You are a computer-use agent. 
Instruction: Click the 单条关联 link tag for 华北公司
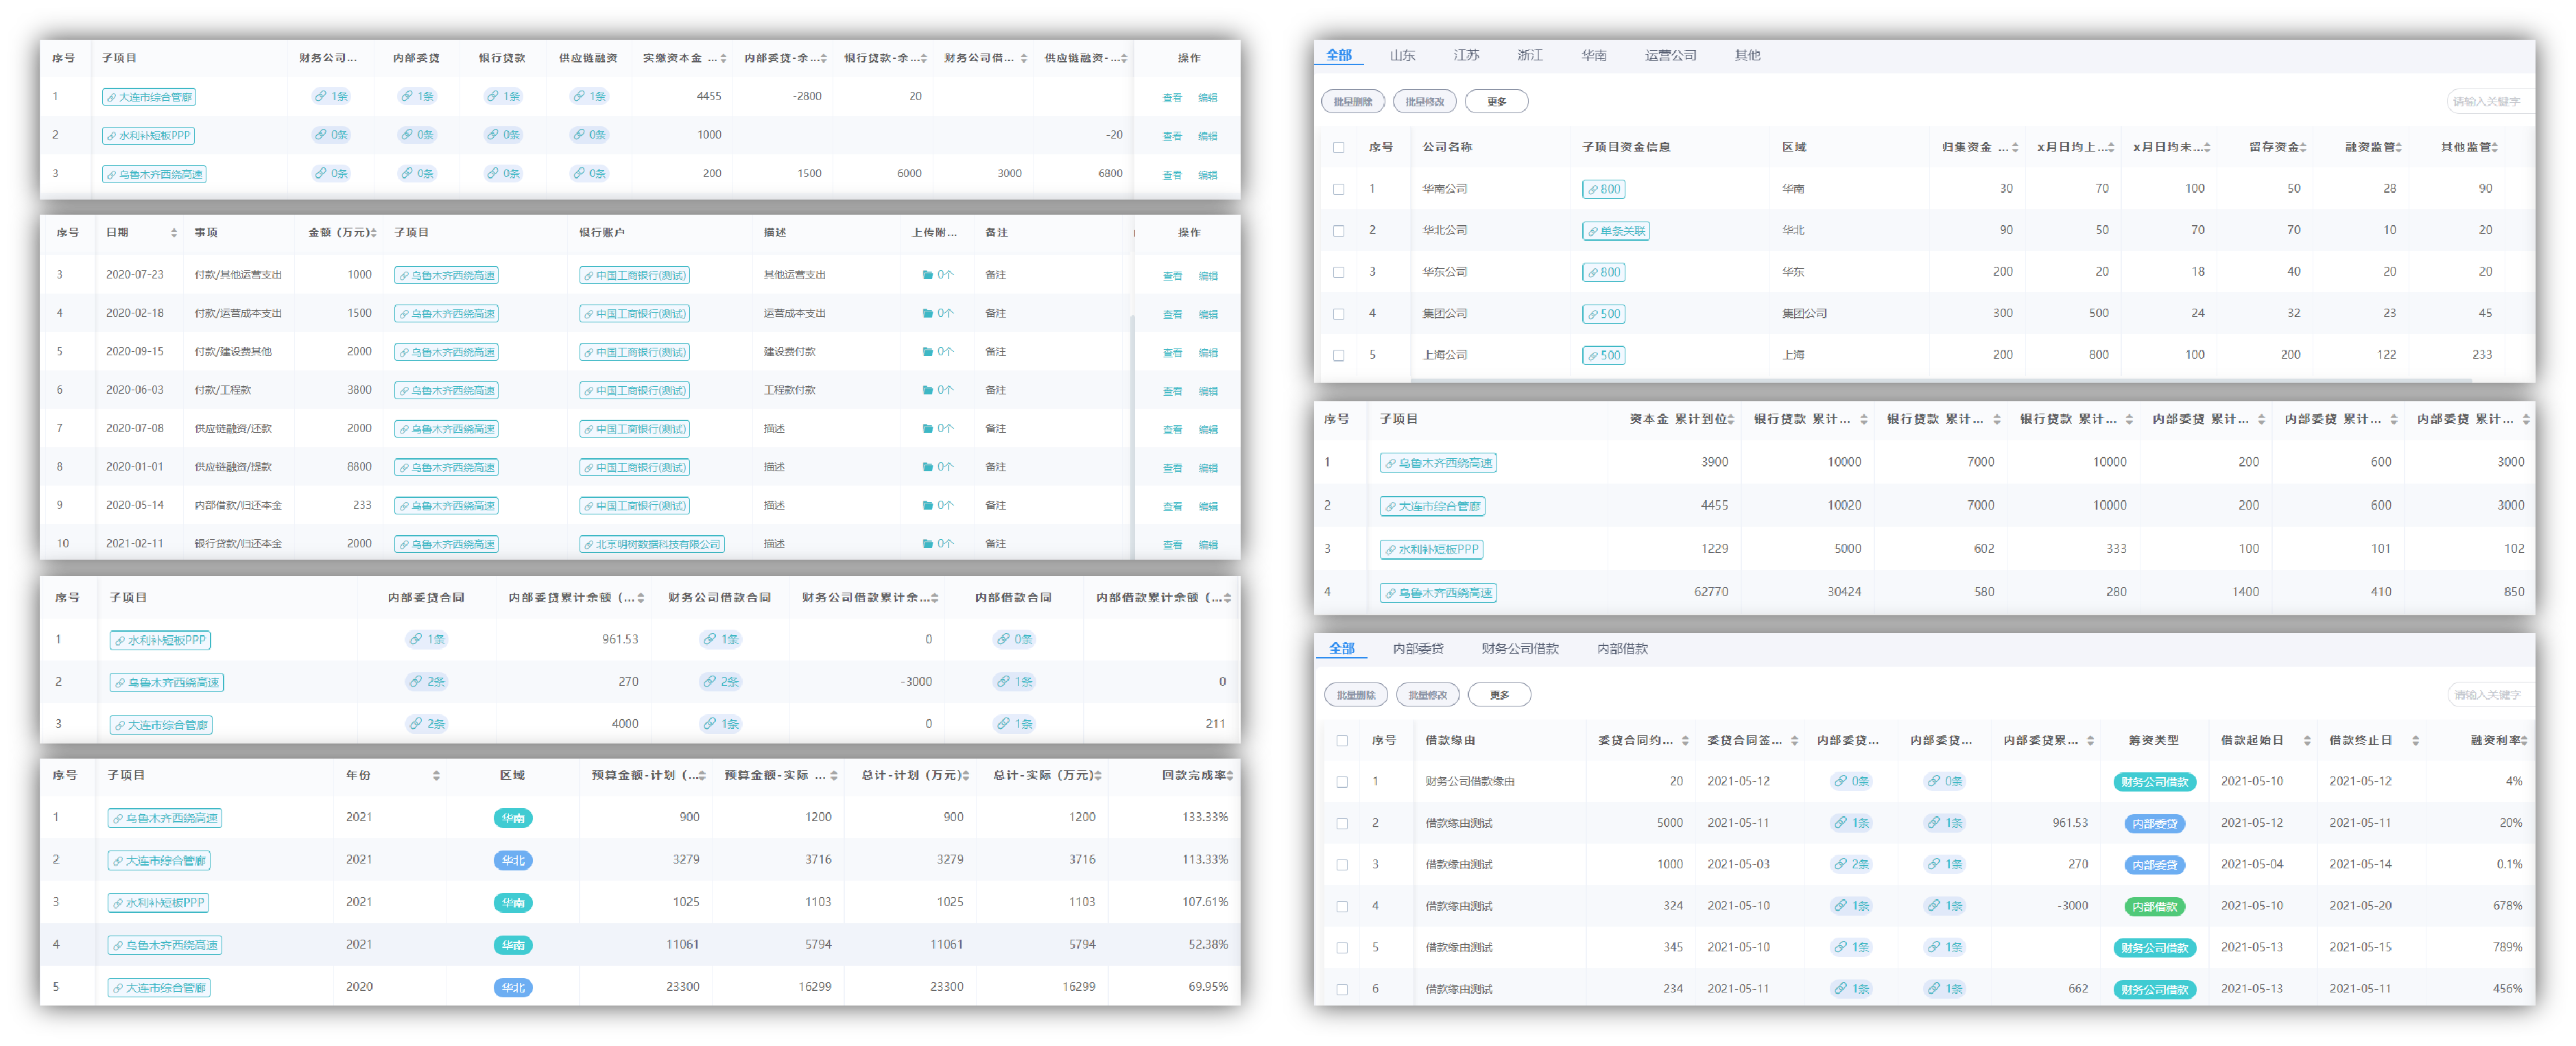1615,231
